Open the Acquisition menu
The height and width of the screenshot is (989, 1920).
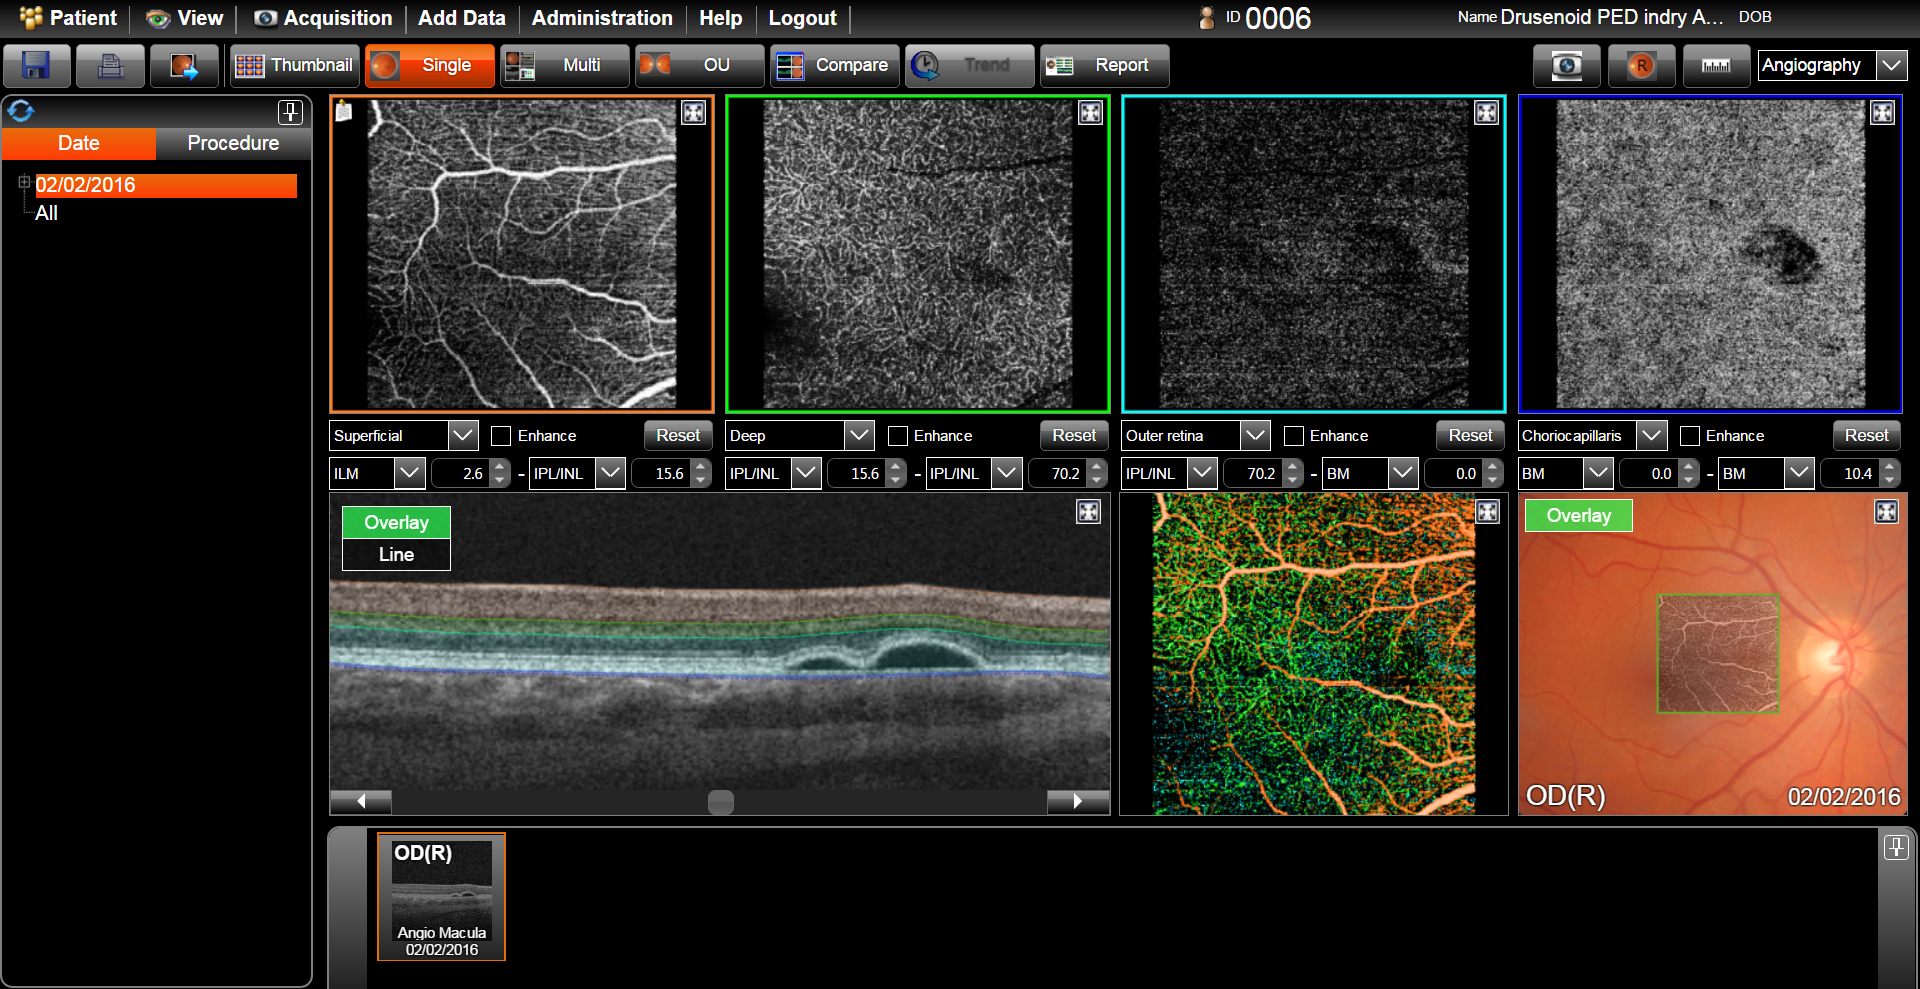[323, 18]
